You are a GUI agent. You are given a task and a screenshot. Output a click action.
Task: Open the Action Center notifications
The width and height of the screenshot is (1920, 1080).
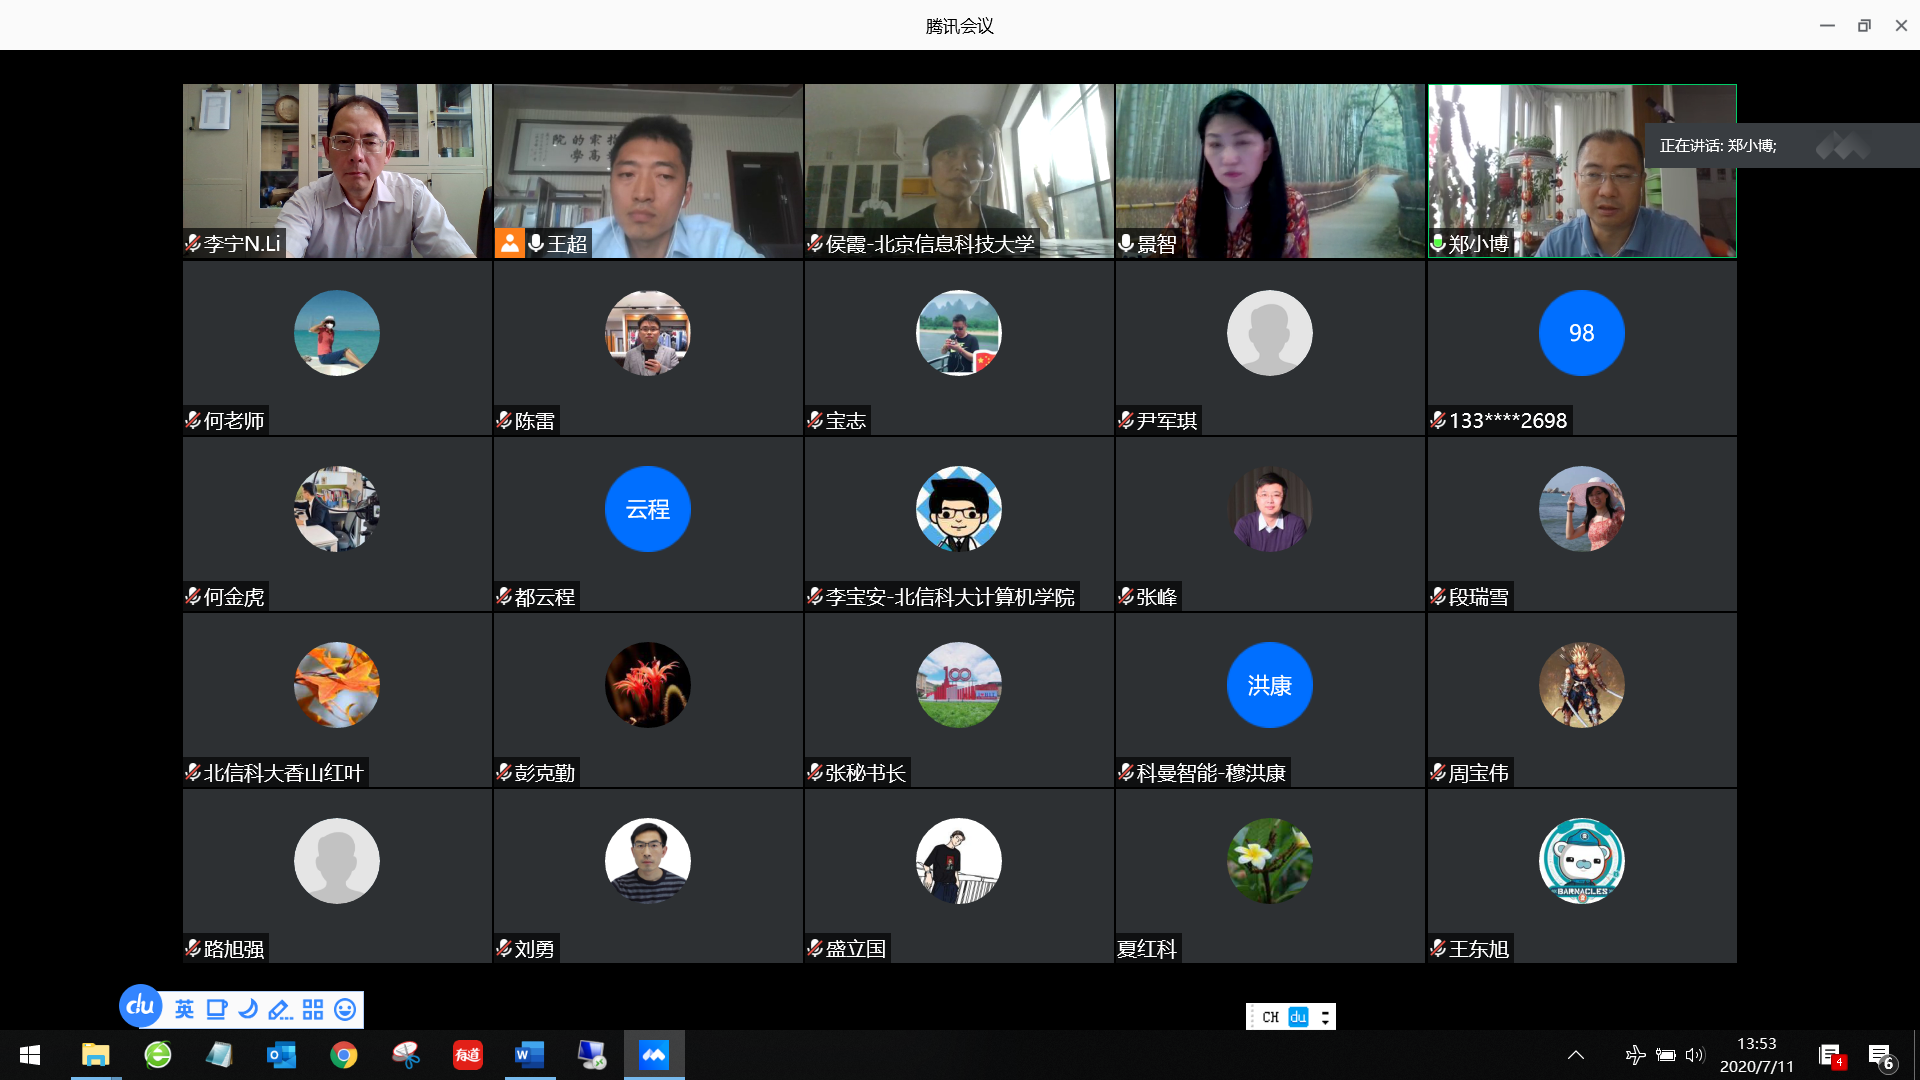1880,1056
